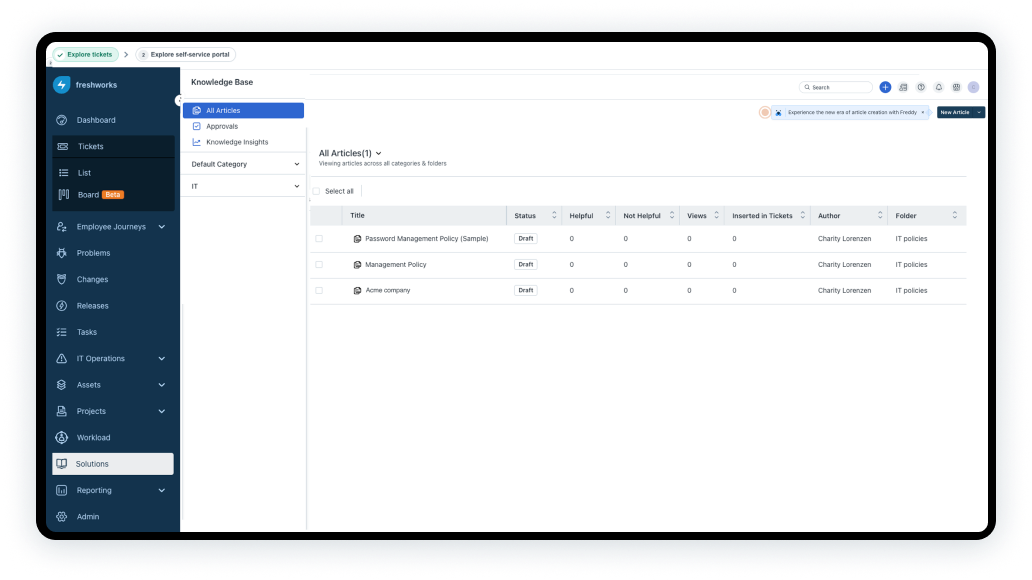Image resolution: width=1032 pixels, height=580 pixels.
Task: Click the Admin gear icon
Action: [x=62, y=517]
